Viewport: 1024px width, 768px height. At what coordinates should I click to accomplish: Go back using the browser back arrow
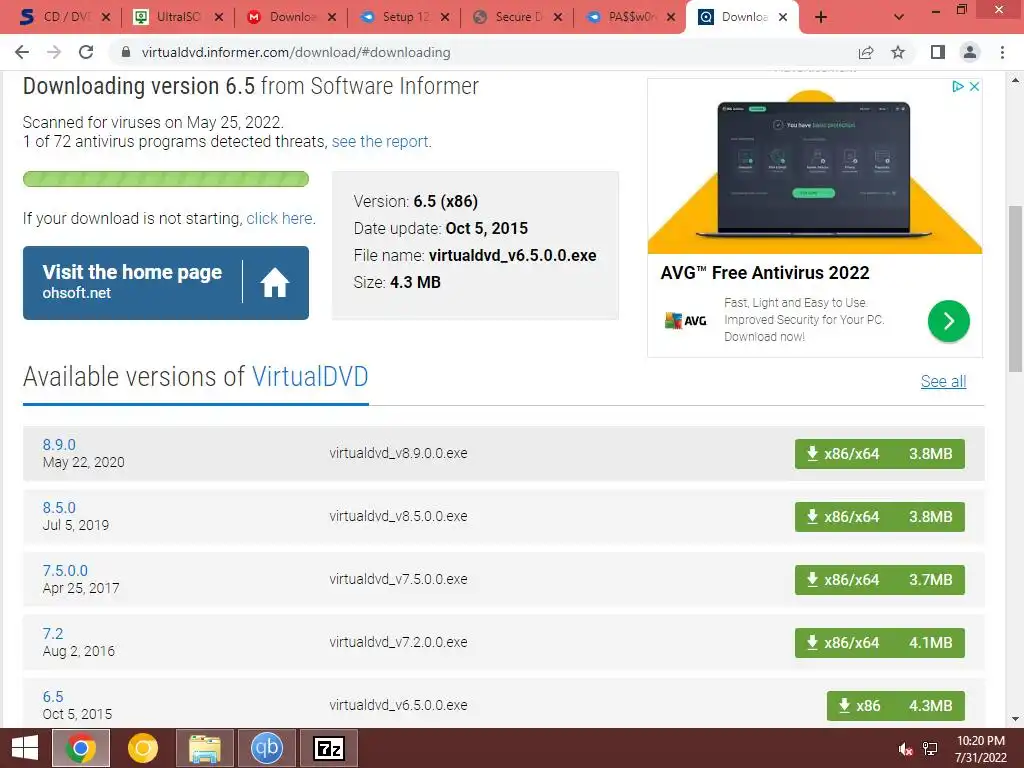[22, 52]
